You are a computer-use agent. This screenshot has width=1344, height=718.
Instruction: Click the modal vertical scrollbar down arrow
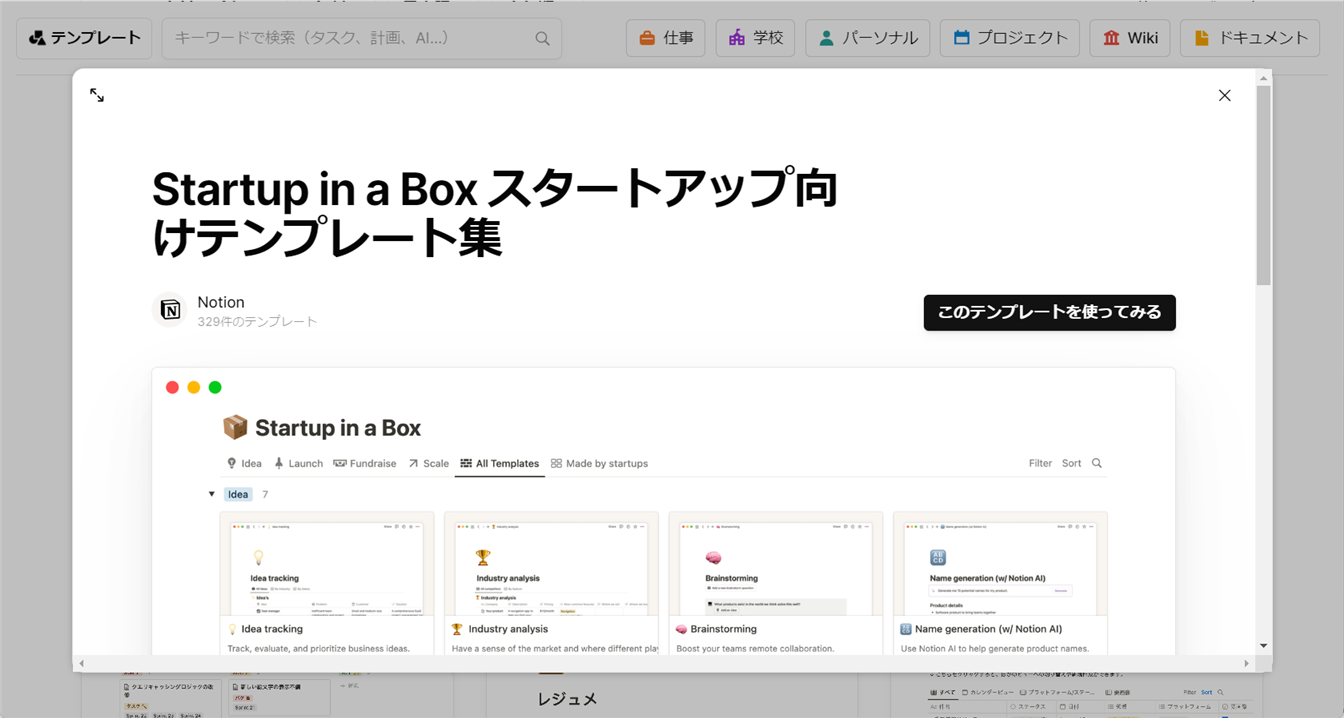[x=1264, y=646]
